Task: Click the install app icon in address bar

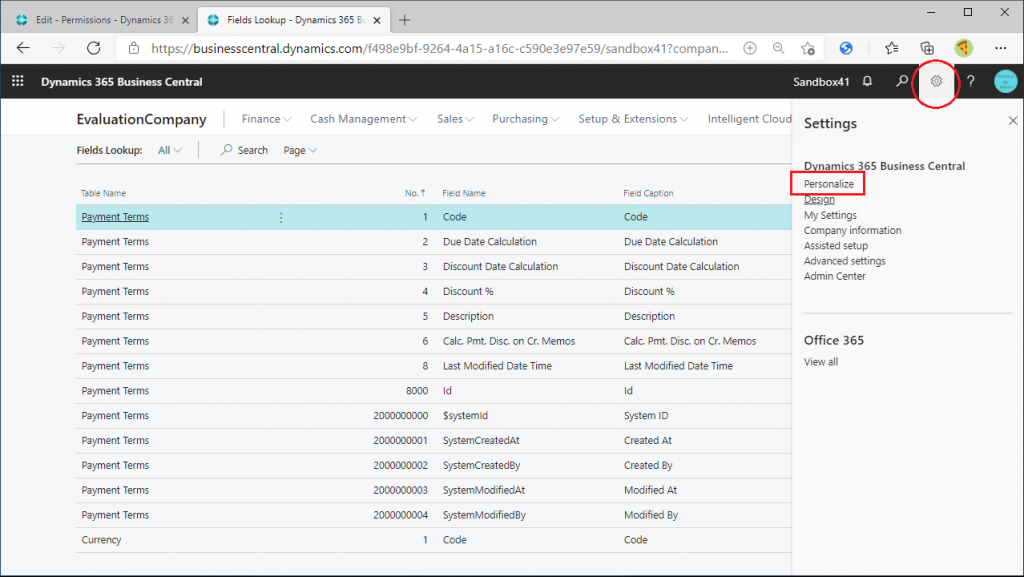Action: (750, 48)
